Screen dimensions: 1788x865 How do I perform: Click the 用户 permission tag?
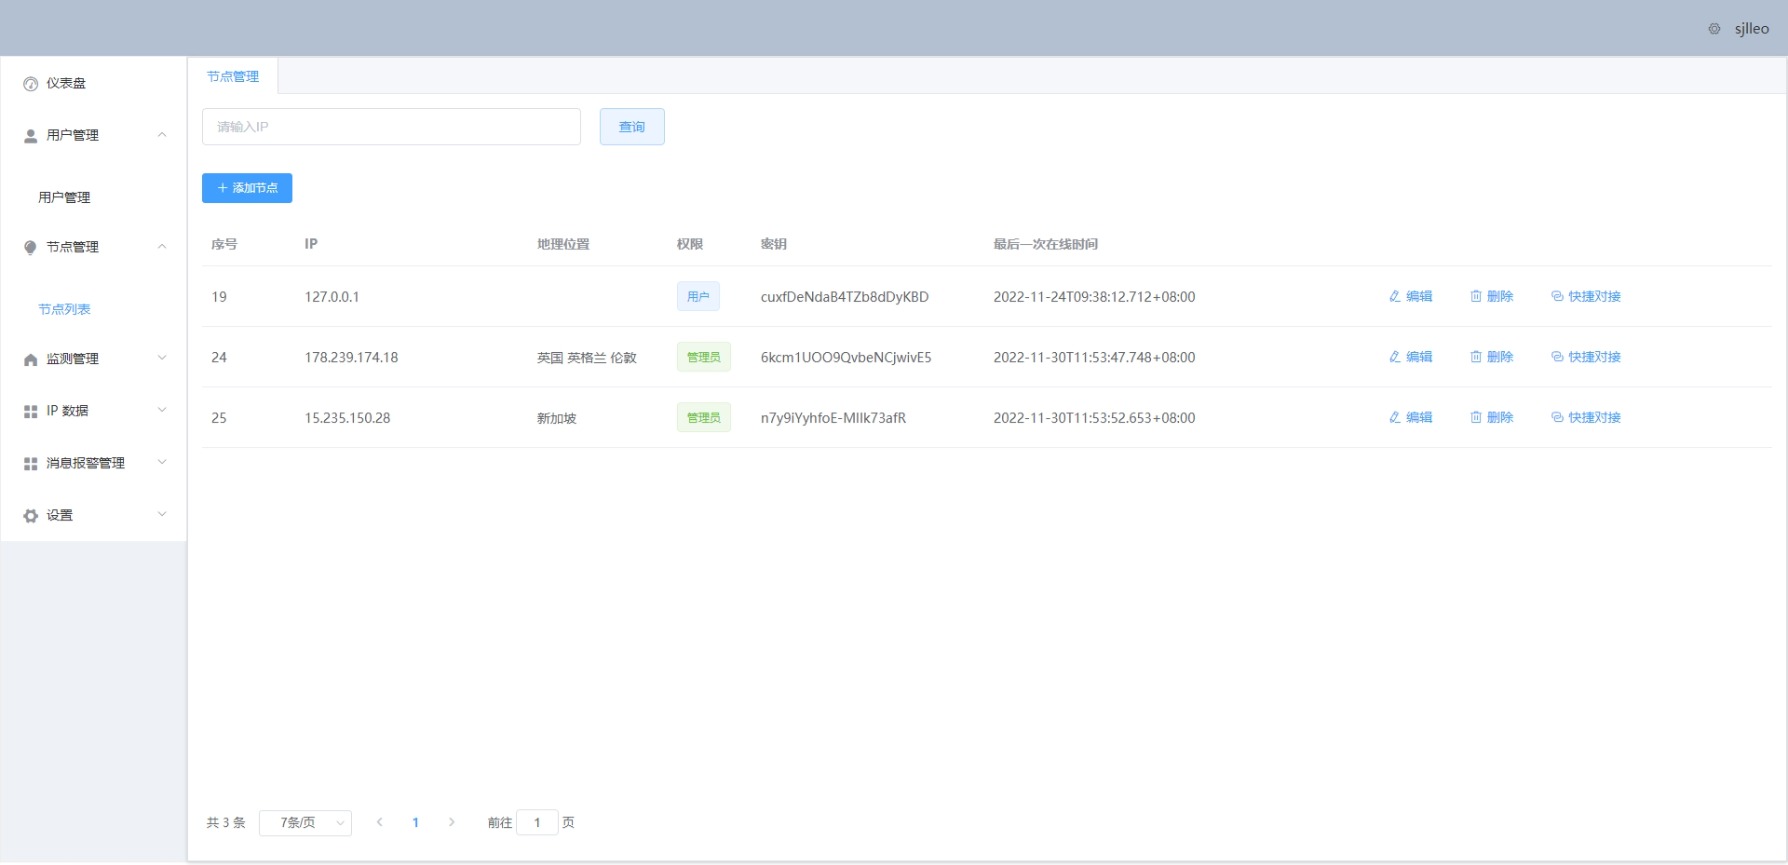698,297
